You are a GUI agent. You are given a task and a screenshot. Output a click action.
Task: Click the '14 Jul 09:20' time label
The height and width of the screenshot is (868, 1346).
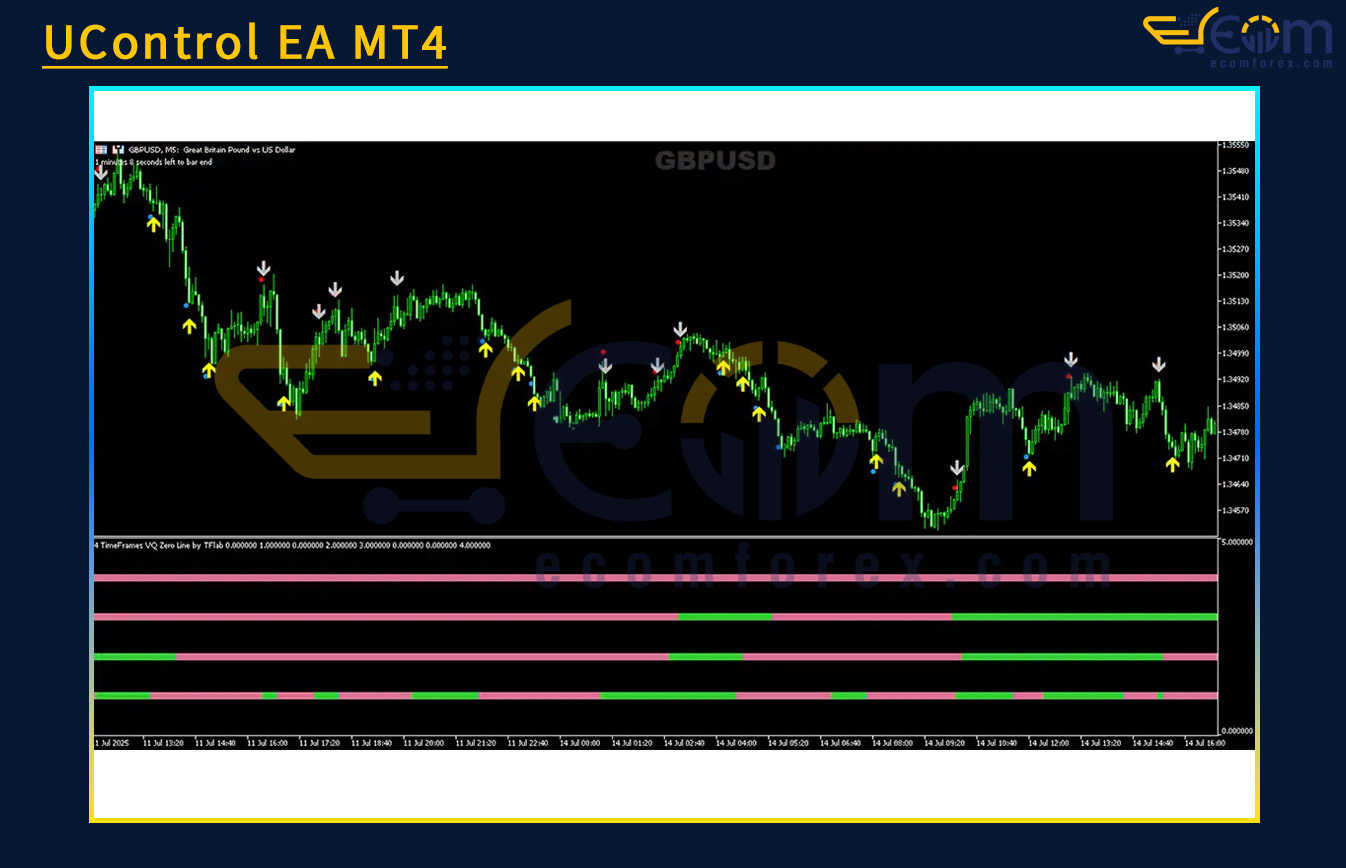click(944, 743)
